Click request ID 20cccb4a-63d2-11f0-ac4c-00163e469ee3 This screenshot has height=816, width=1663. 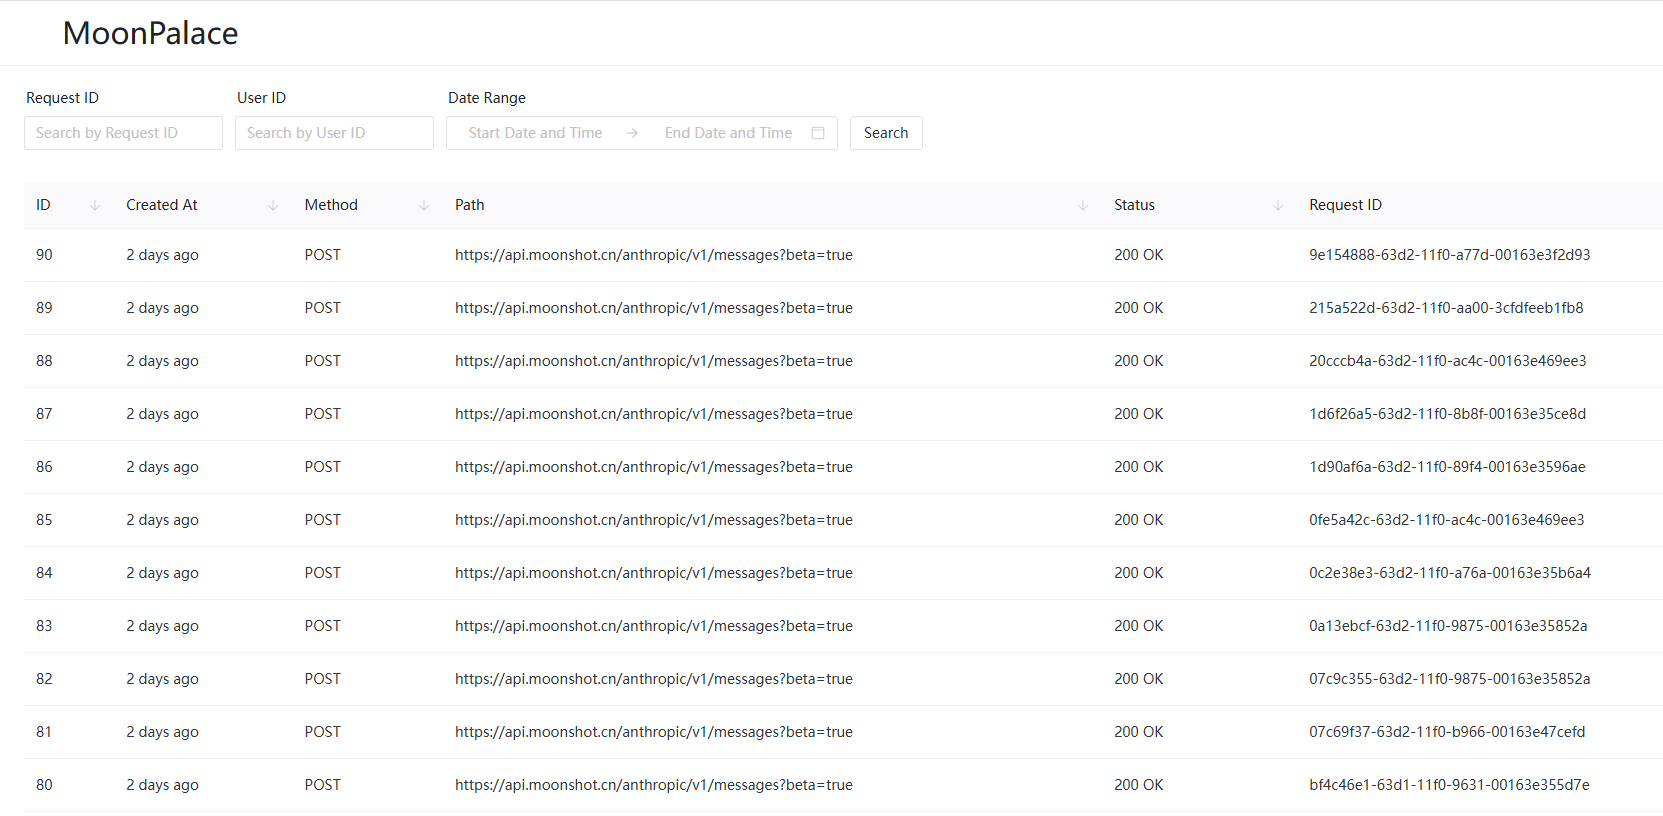(1447, 361)
